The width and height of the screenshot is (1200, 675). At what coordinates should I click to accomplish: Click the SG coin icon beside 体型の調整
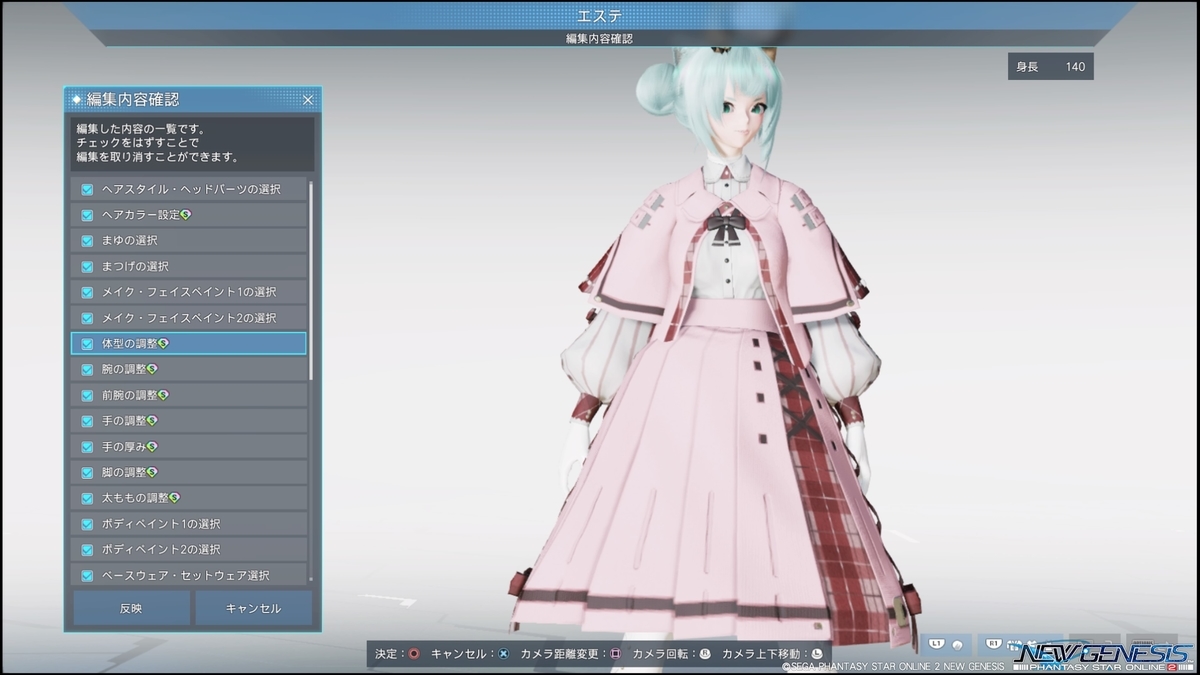pos(164,343)
